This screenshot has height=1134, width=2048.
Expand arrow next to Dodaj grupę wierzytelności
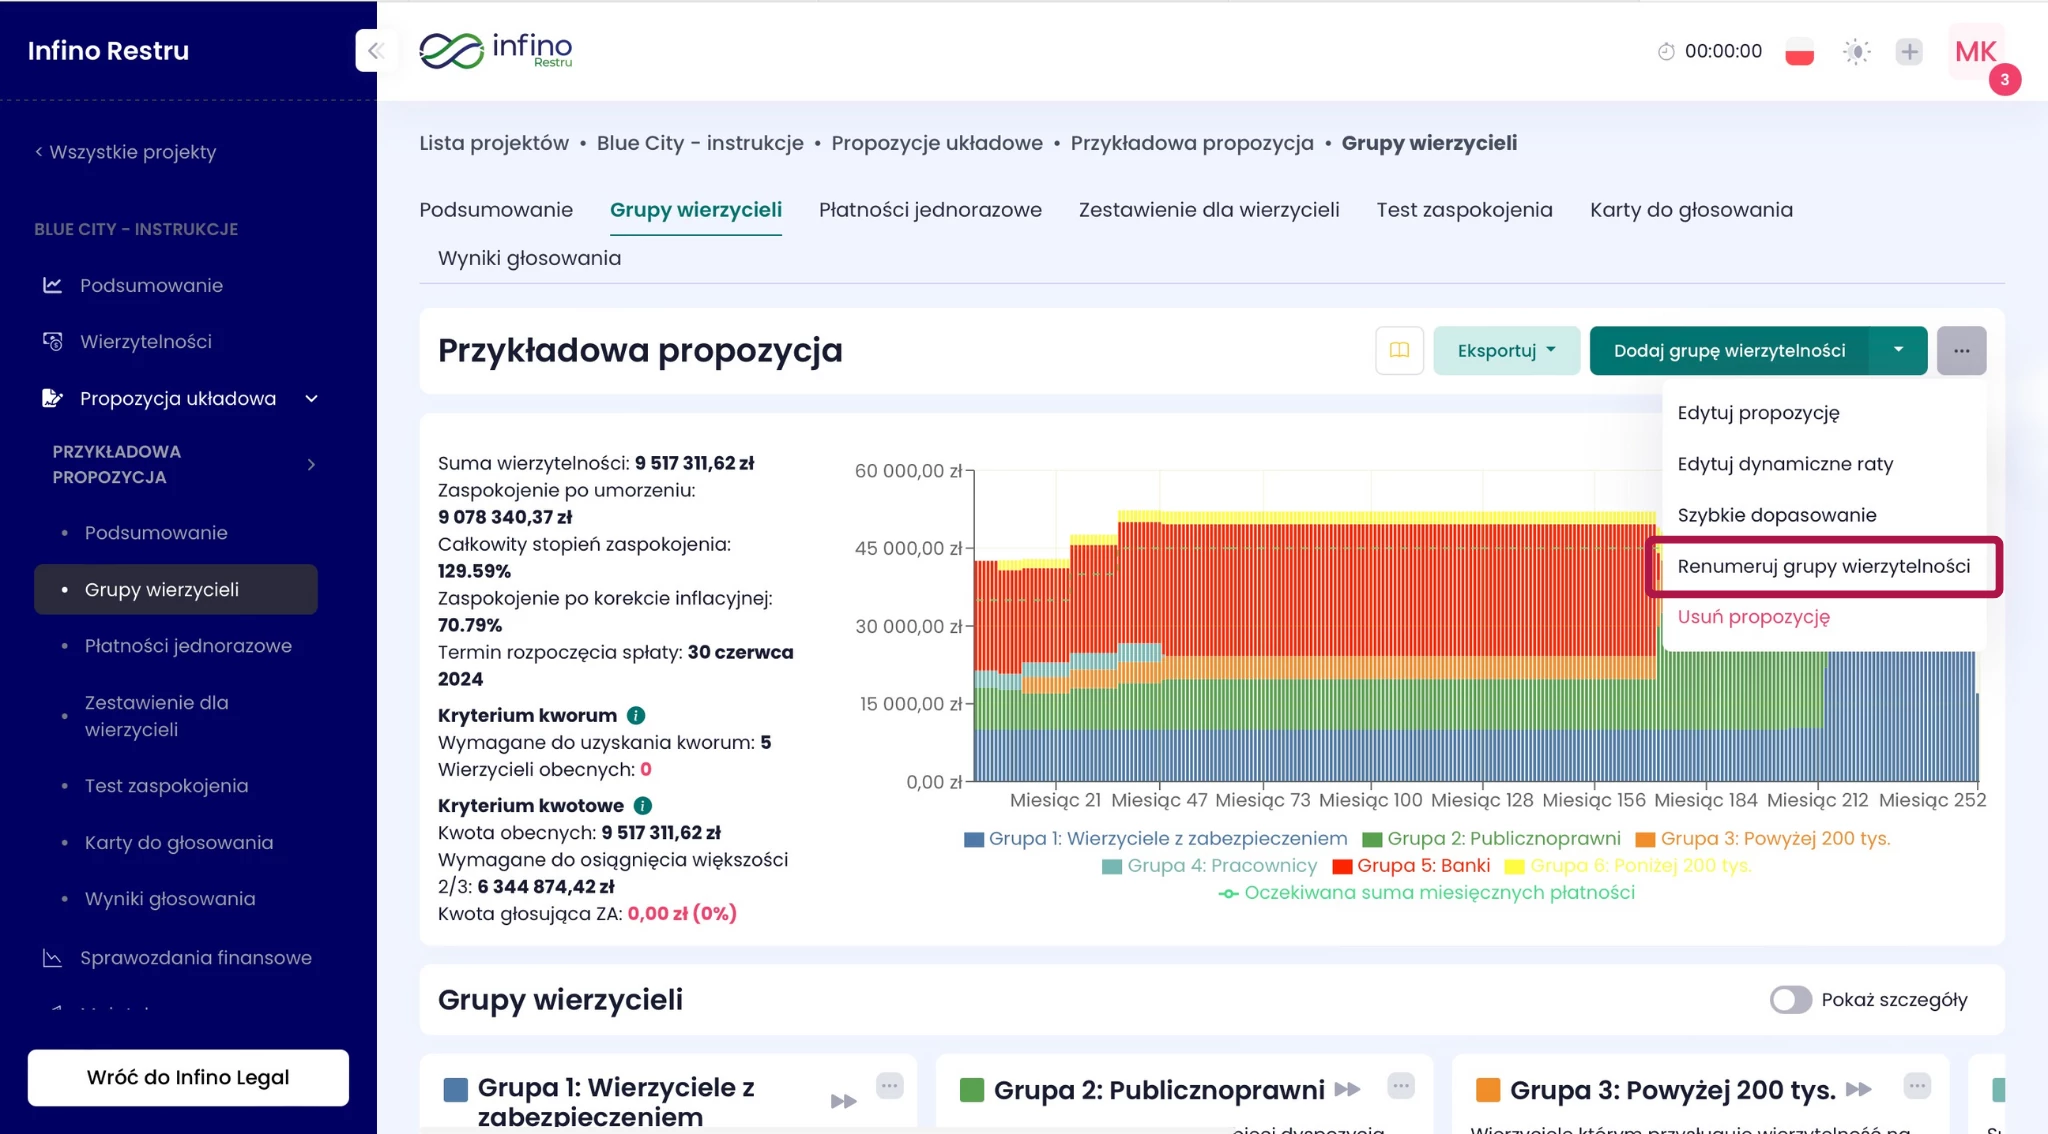coord(1898,351)
